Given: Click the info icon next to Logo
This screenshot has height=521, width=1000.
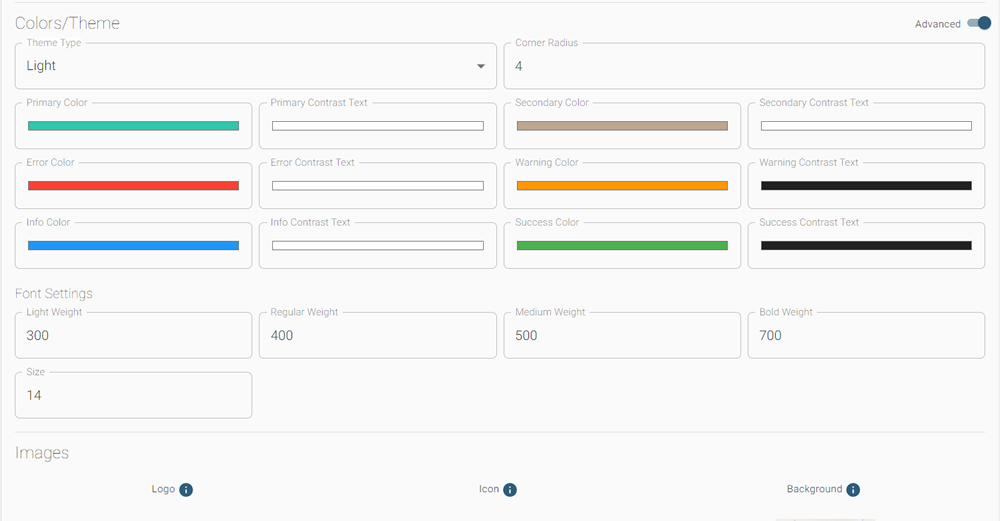Looking at the screenshot, I should point(186,490).
